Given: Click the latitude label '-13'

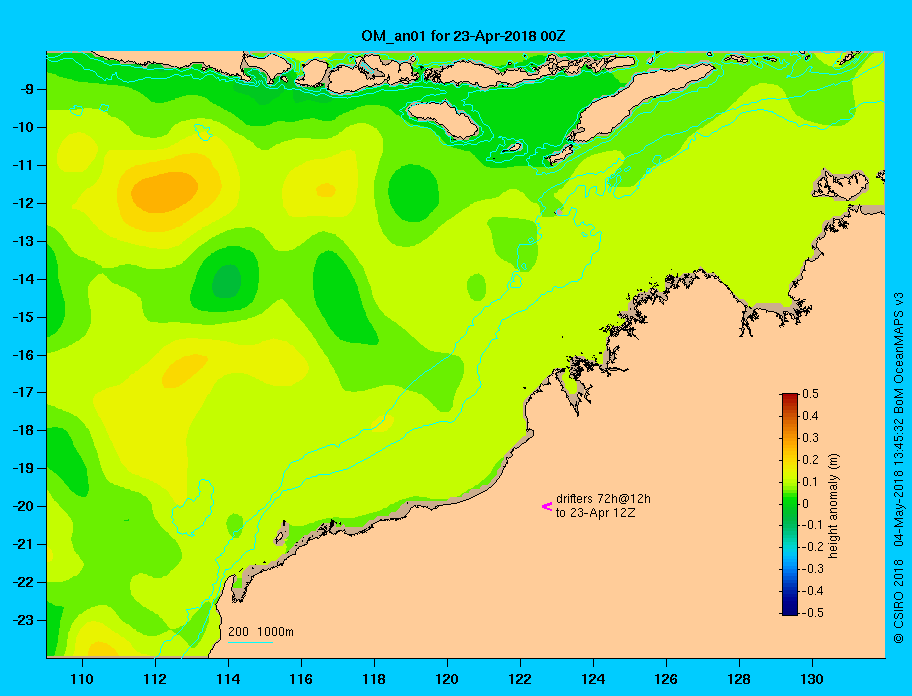Looking at the screenshot, I should tap(24, 241).
